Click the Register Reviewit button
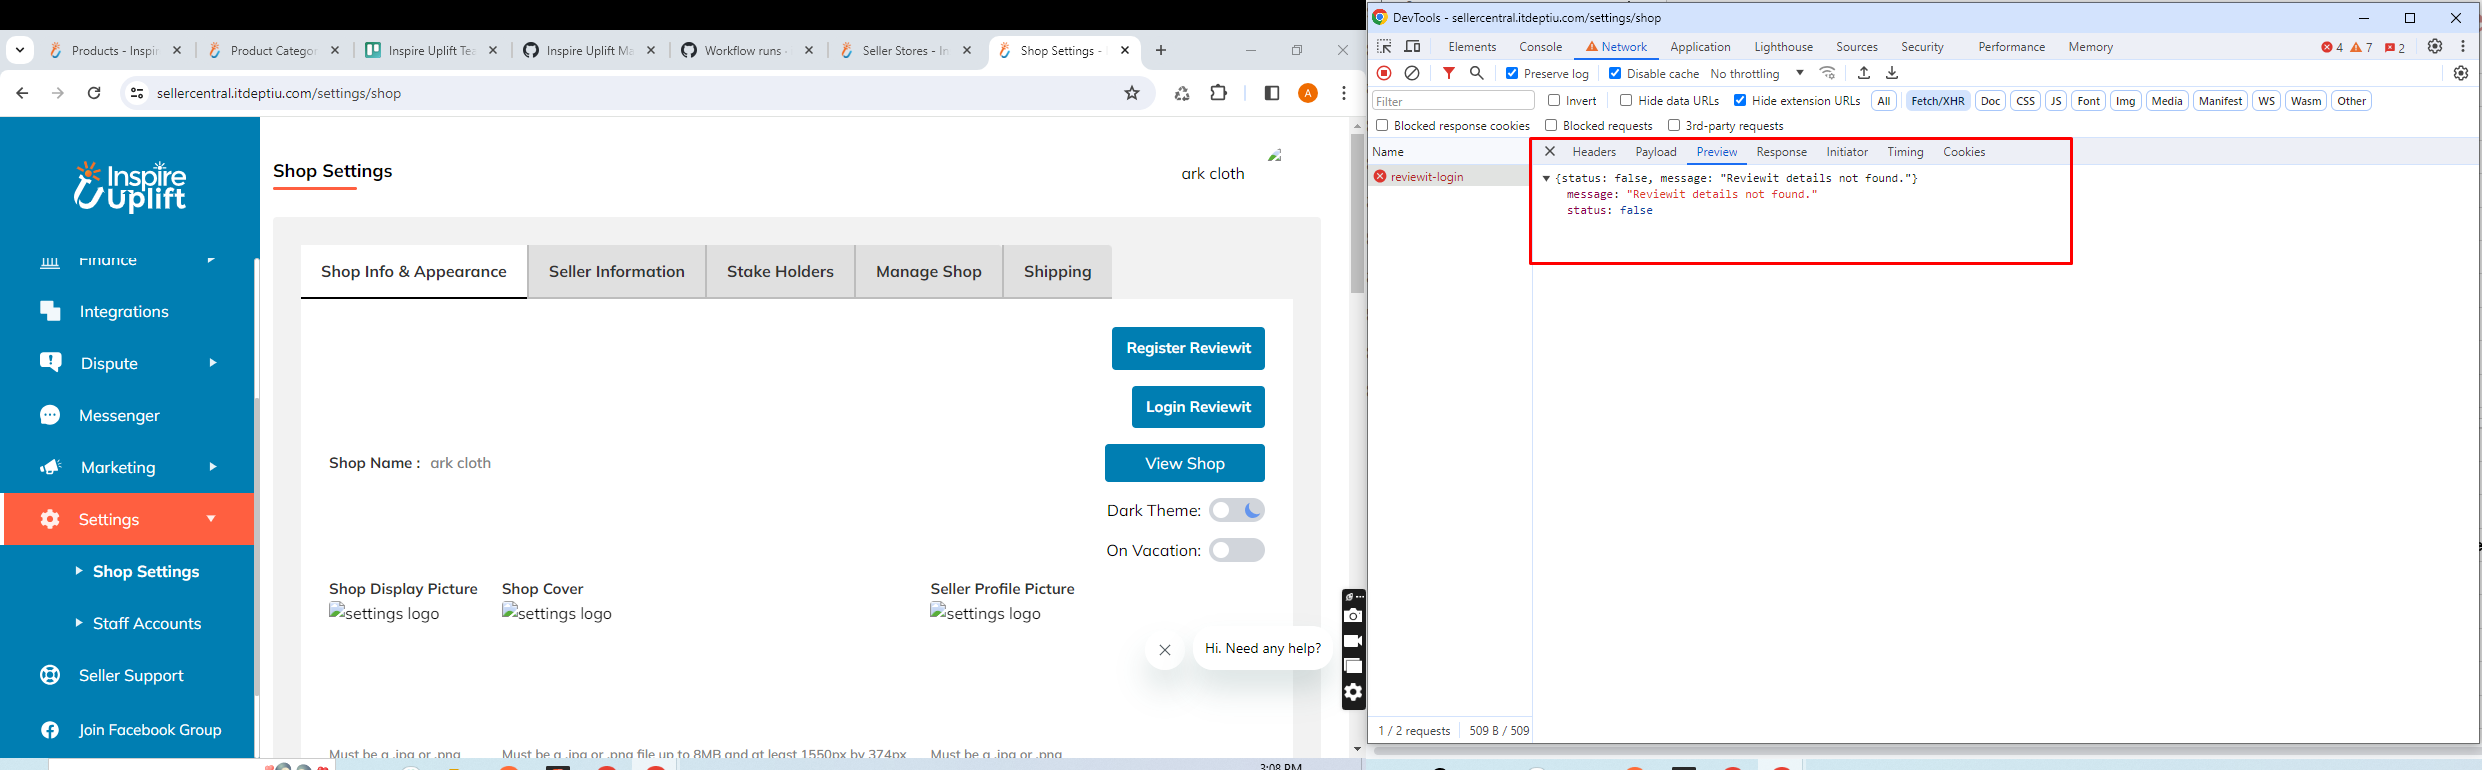The image size is (2482, 770). pyautogui.click(x=1188, y=348)
